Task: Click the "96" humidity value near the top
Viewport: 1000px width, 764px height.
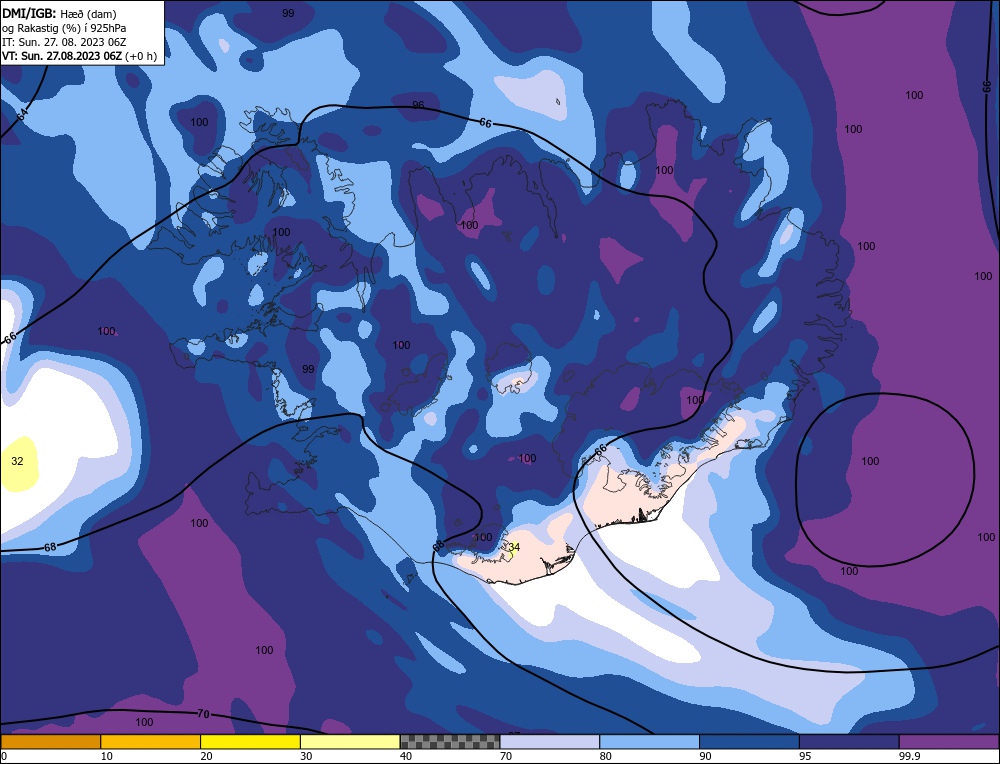Action: [x=418, y=105]
